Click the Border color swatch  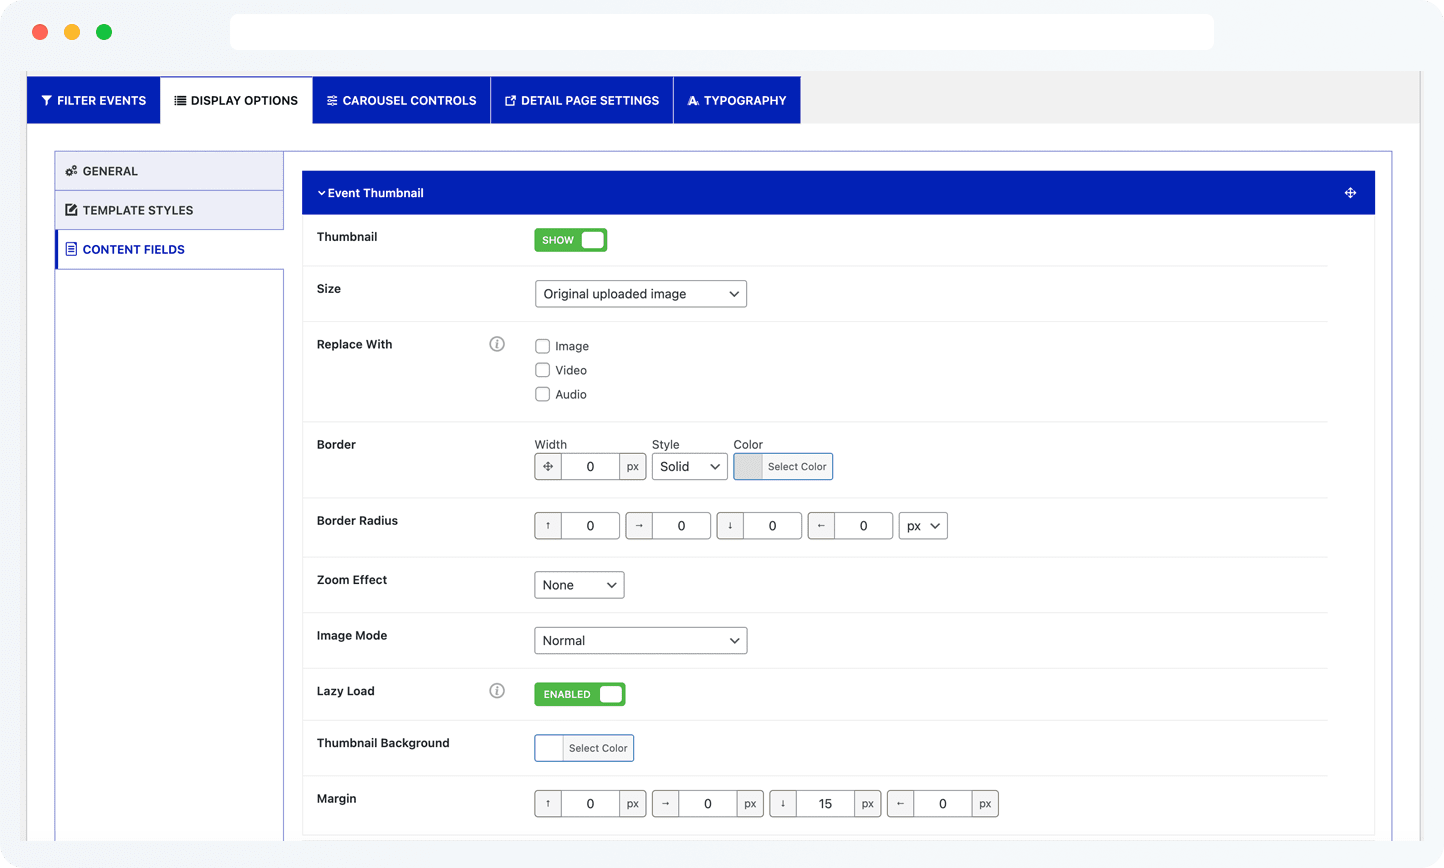coord(748,467)
